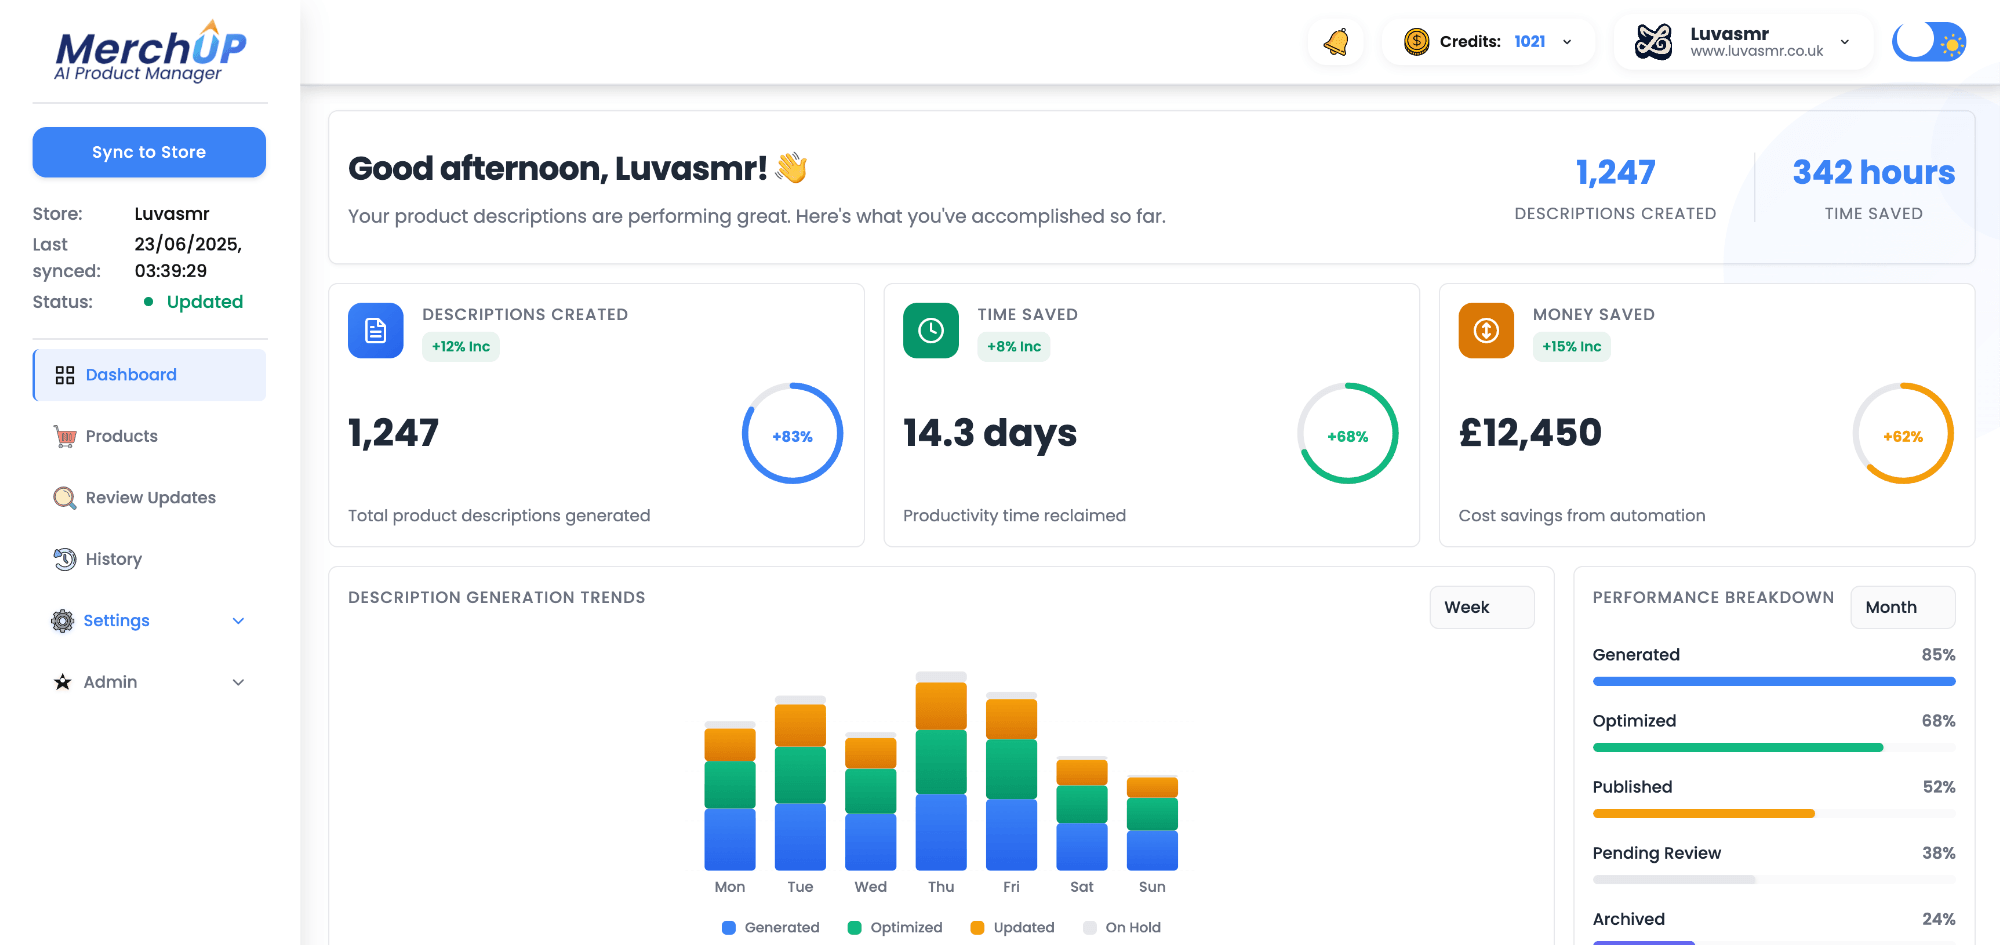Click the green Time Saved clock icon
The image size is (2000, 945).
930,331
